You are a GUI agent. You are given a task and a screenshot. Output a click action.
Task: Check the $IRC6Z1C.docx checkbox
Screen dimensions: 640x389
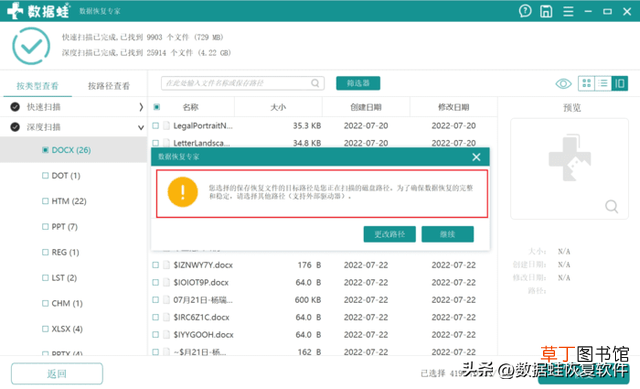(156, 317)
